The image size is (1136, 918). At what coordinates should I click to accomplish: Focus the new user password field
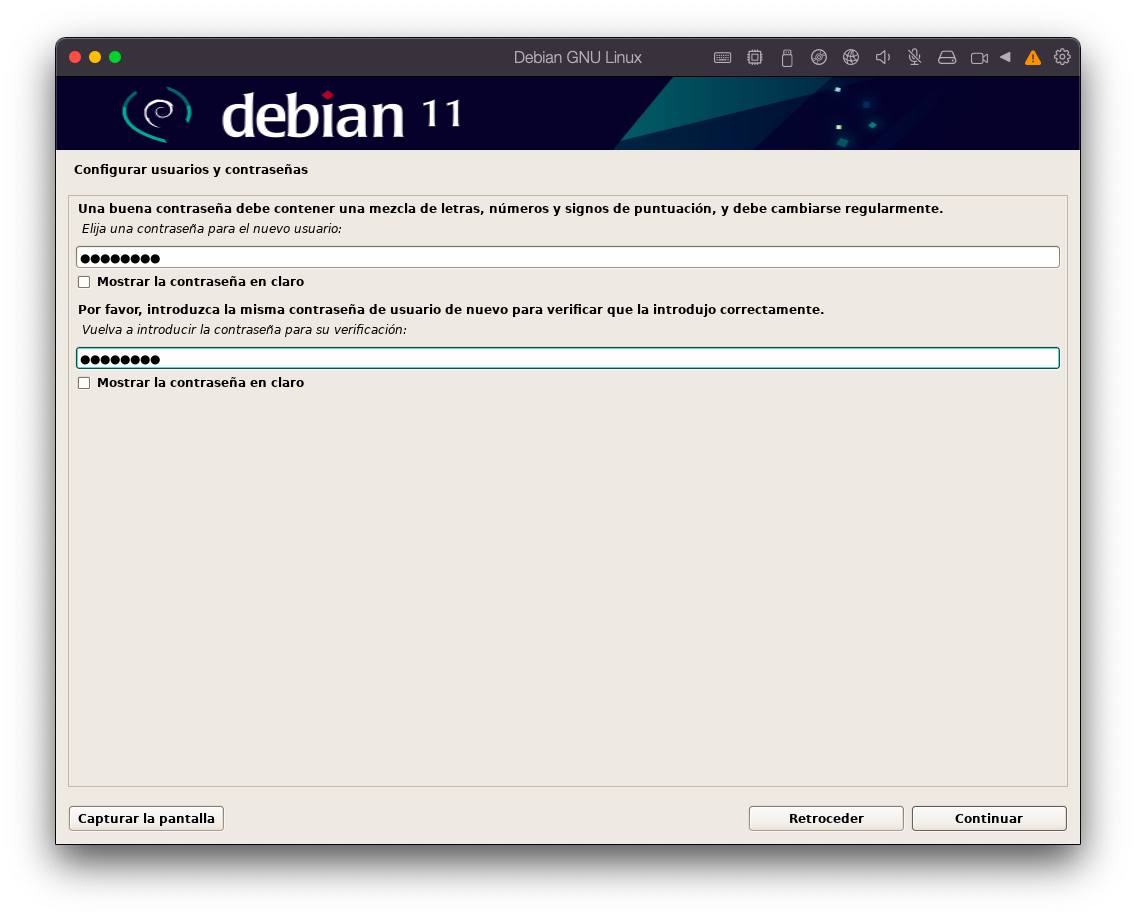pyautogui.click(x=567, y=257)
